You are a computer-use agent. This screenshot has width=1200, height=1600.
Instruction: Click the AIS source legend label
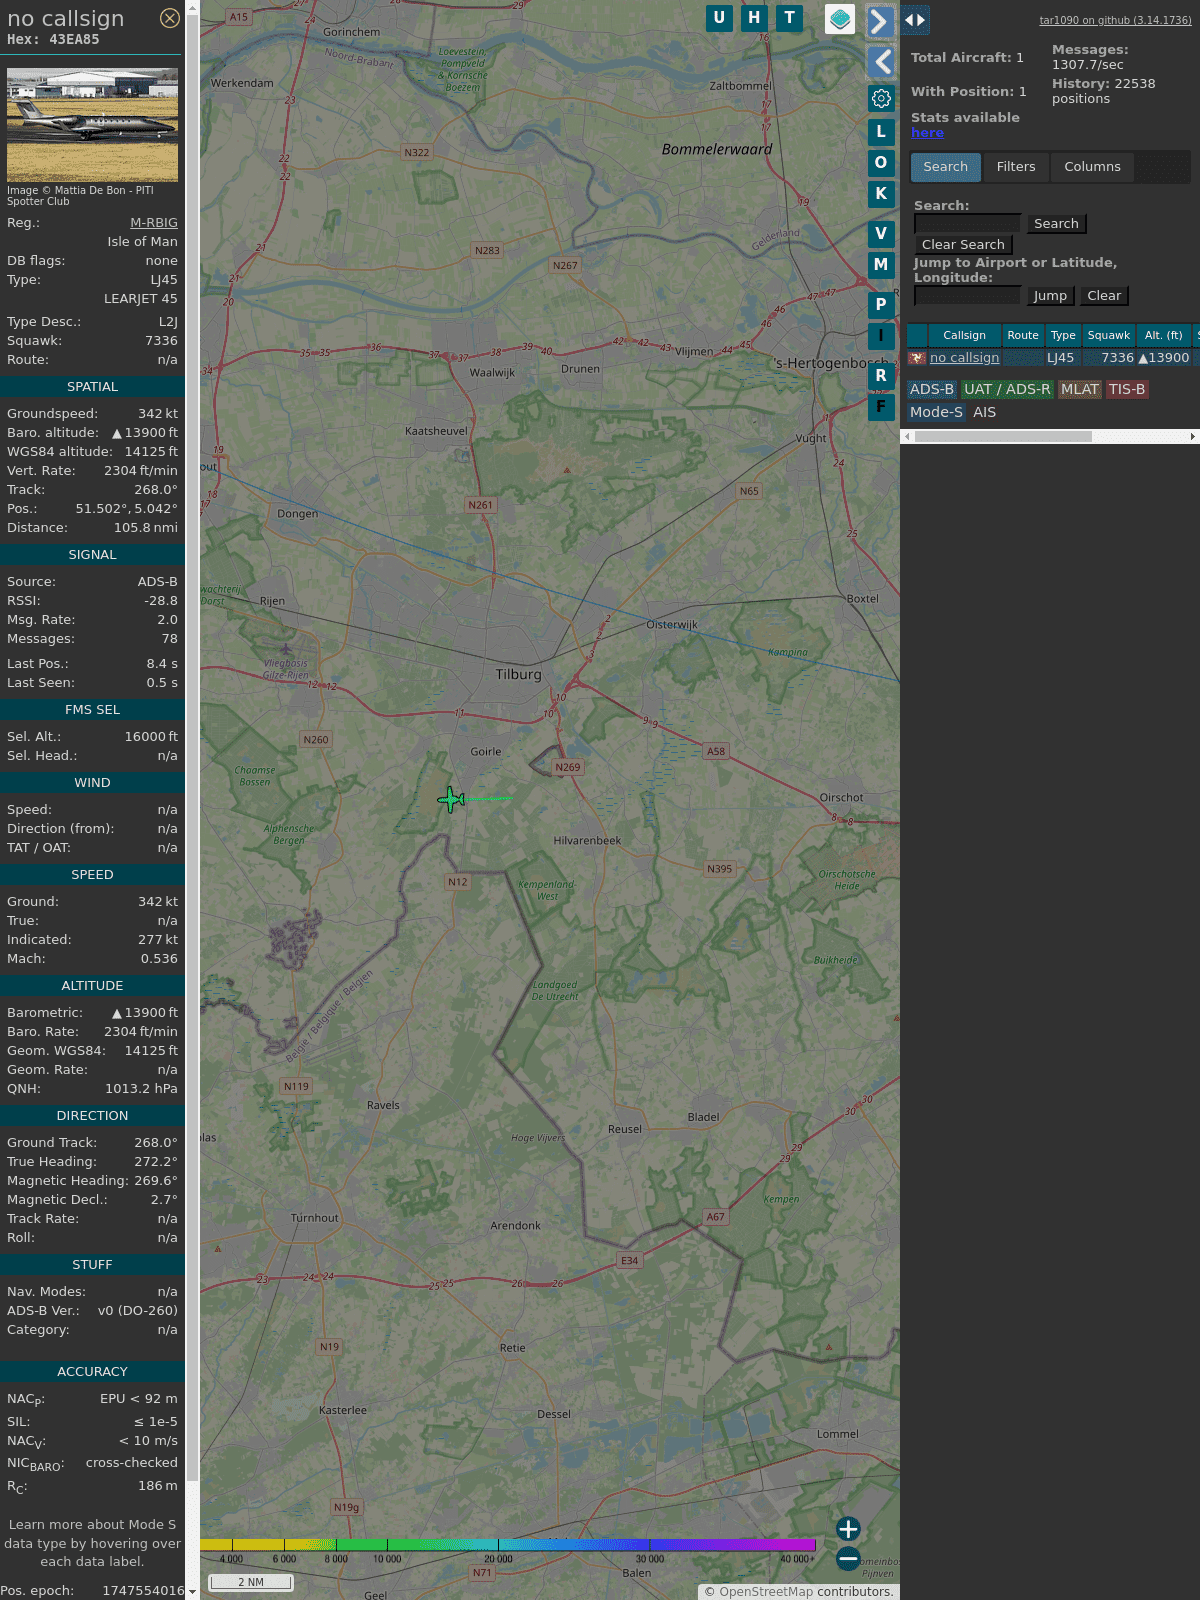click(x=985, y=412)
